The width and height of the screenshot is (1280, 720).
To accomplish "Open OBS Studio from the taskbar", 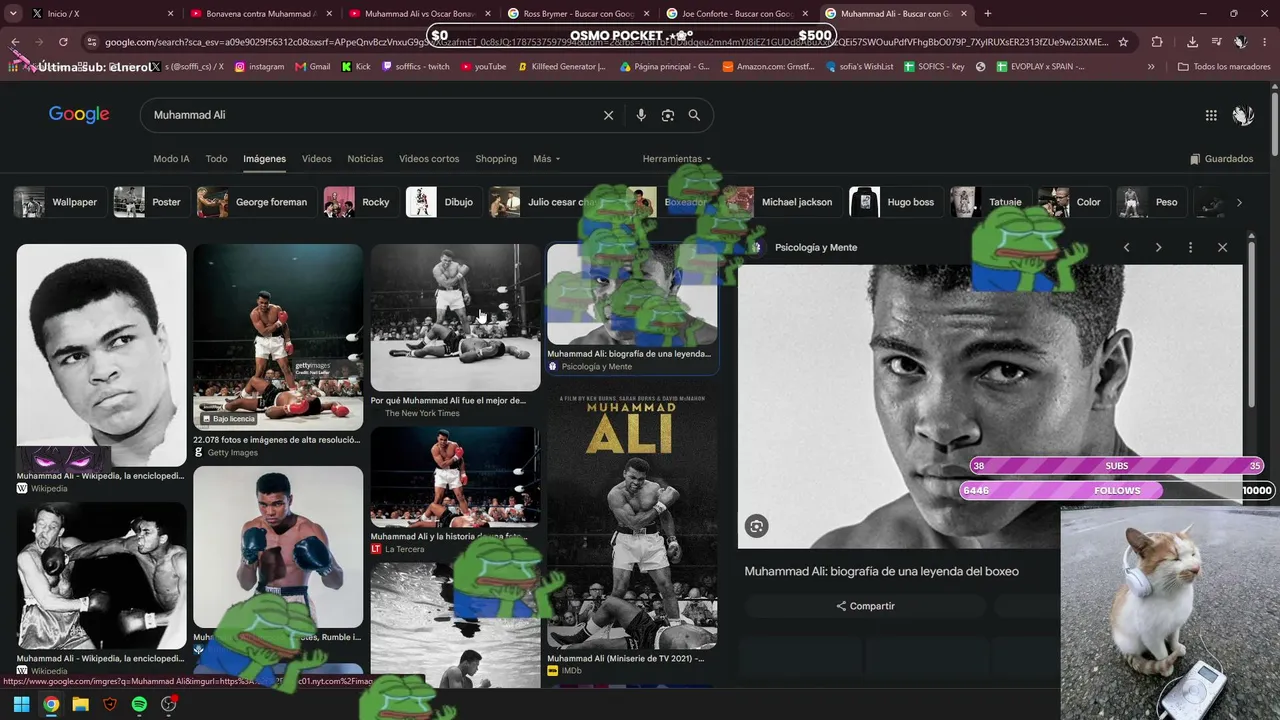I will 169,704.
